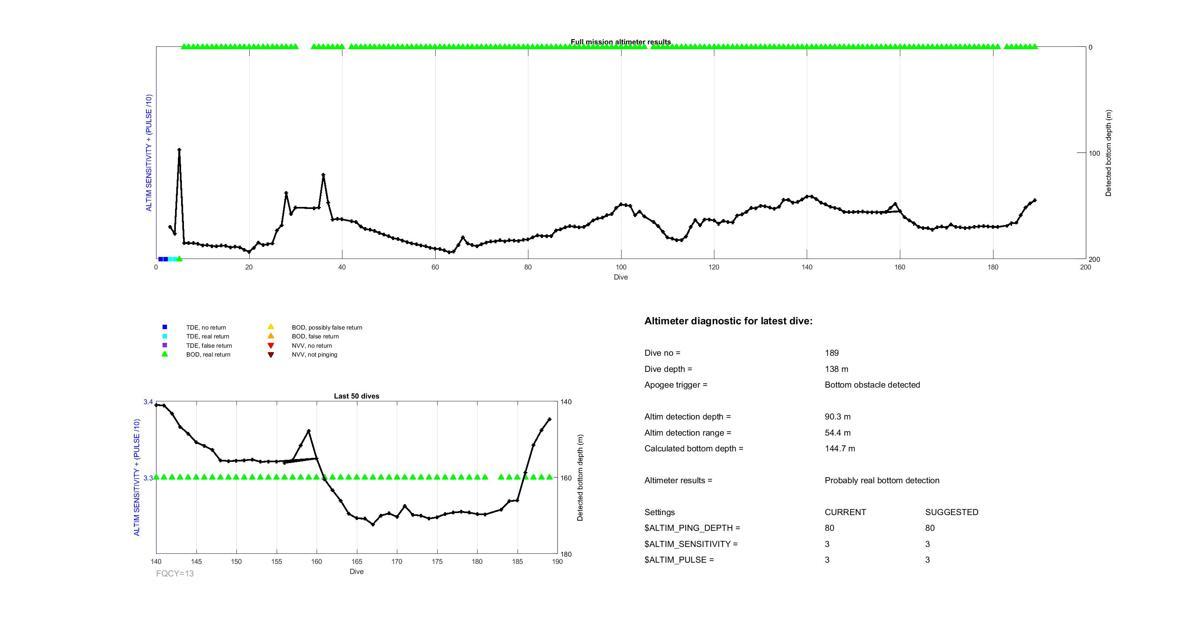Viewport: 1200px width, 622px height.
Task: Click the altim detection depth value '90.3 m'
Action: tap(838, 417)
